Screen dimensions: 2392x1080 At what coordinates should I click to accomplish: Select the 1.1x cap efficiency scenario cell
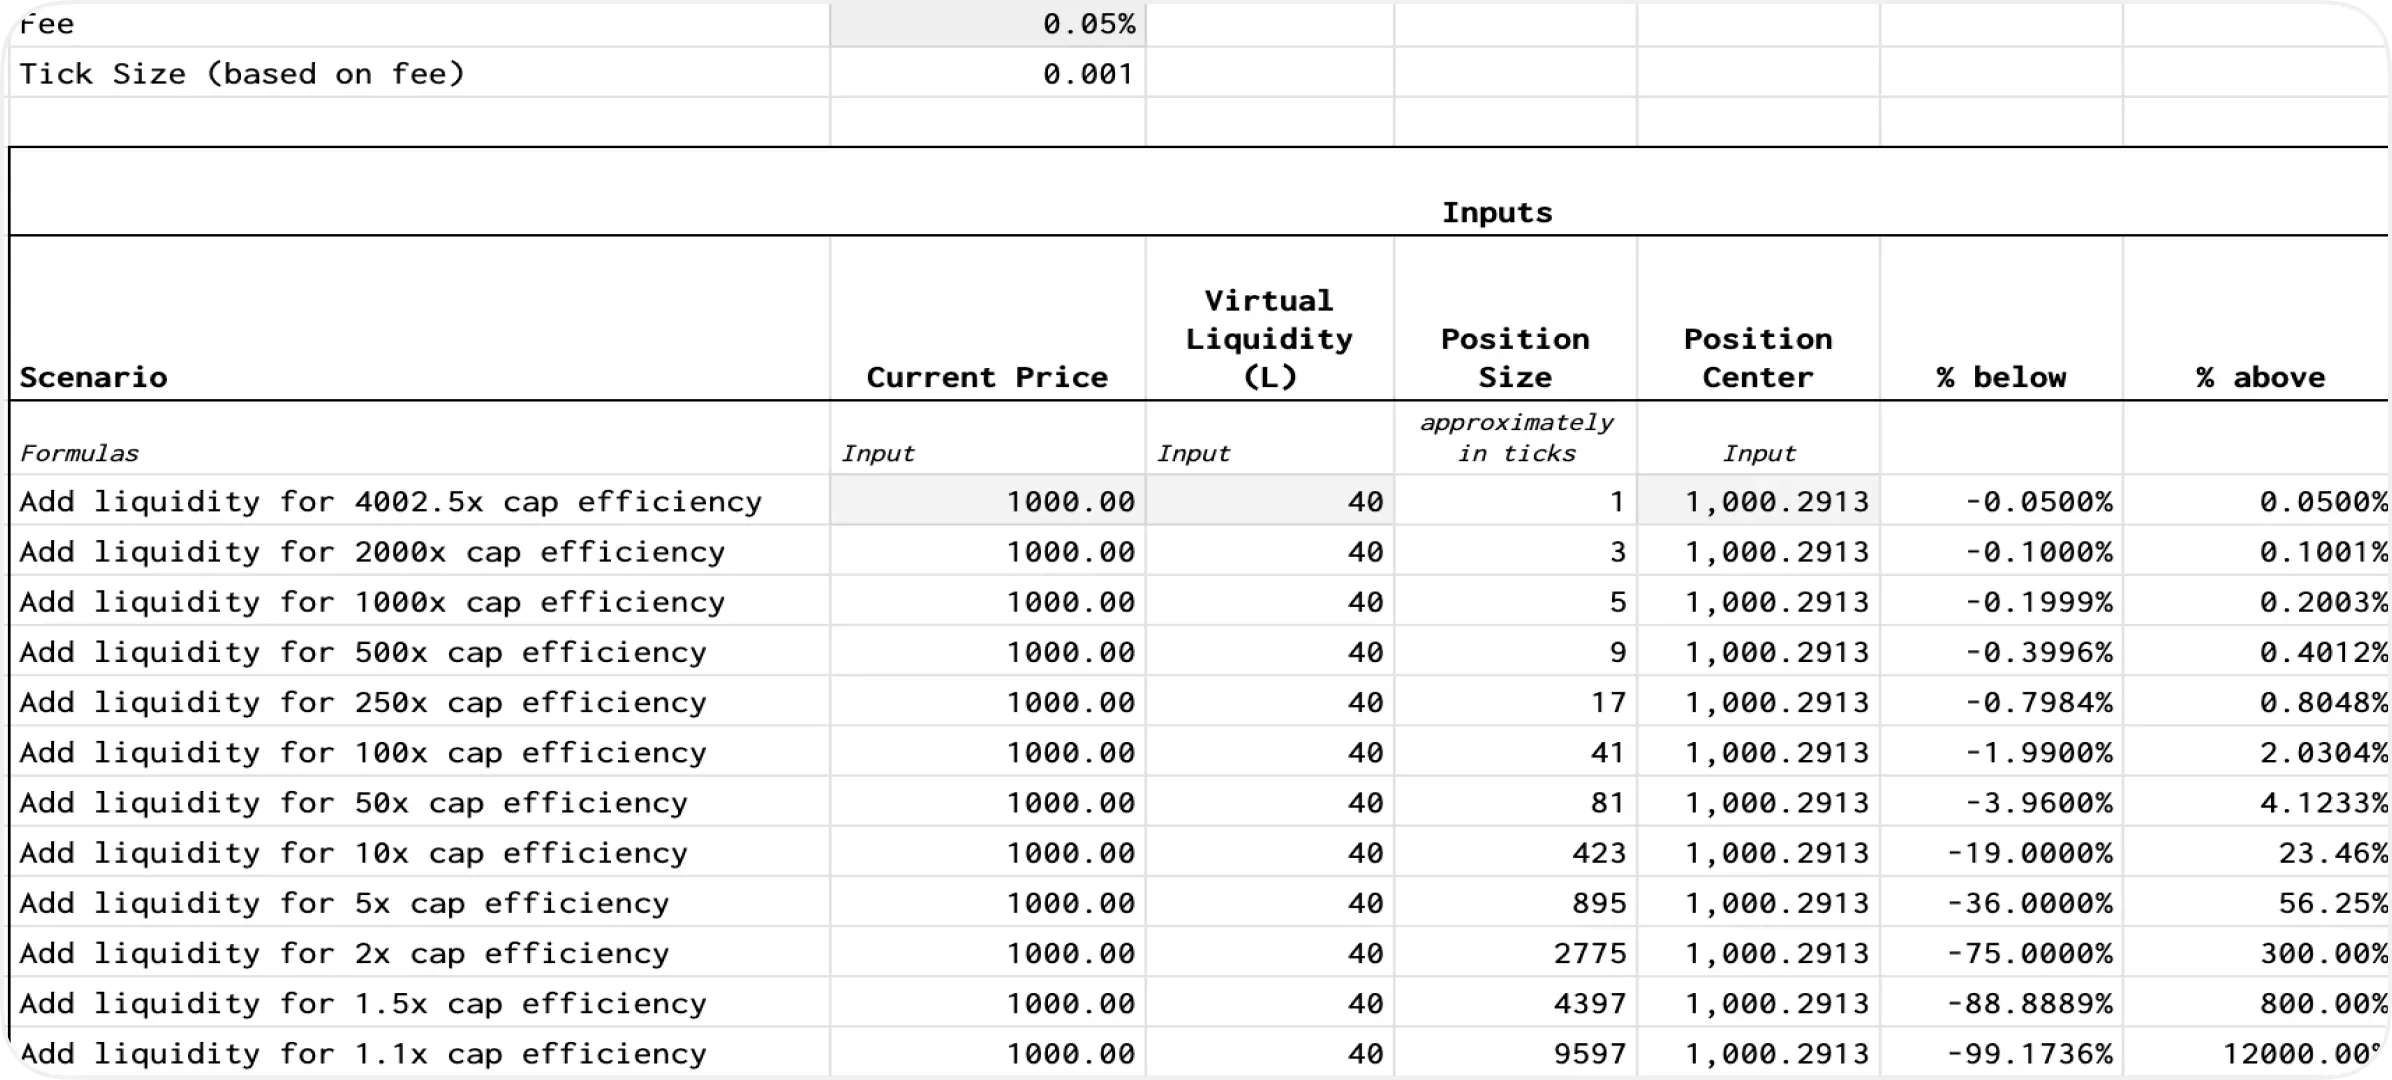click(419, 1052)
